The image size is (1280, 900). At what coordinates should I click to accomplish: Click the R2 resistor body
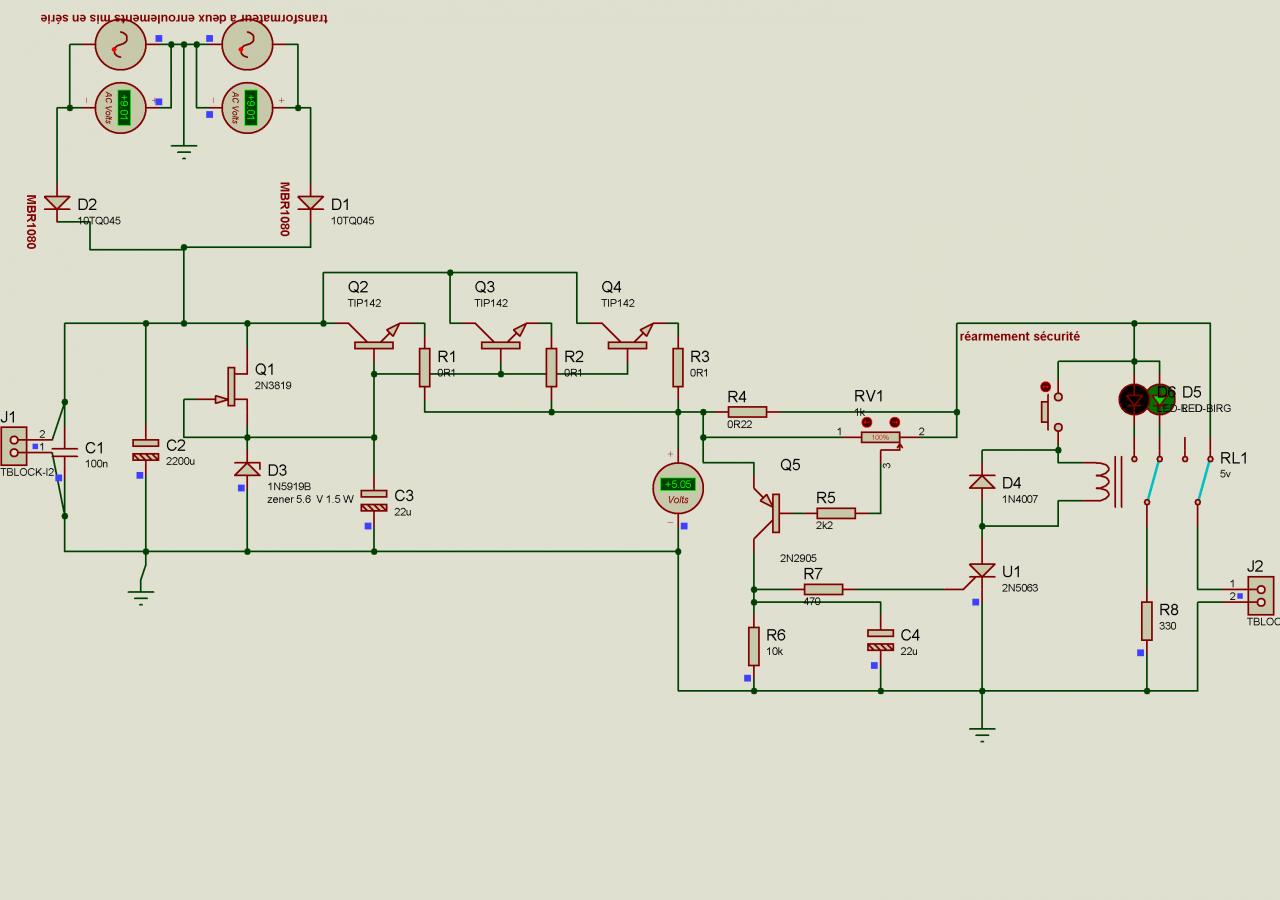(x=552, y=367)
